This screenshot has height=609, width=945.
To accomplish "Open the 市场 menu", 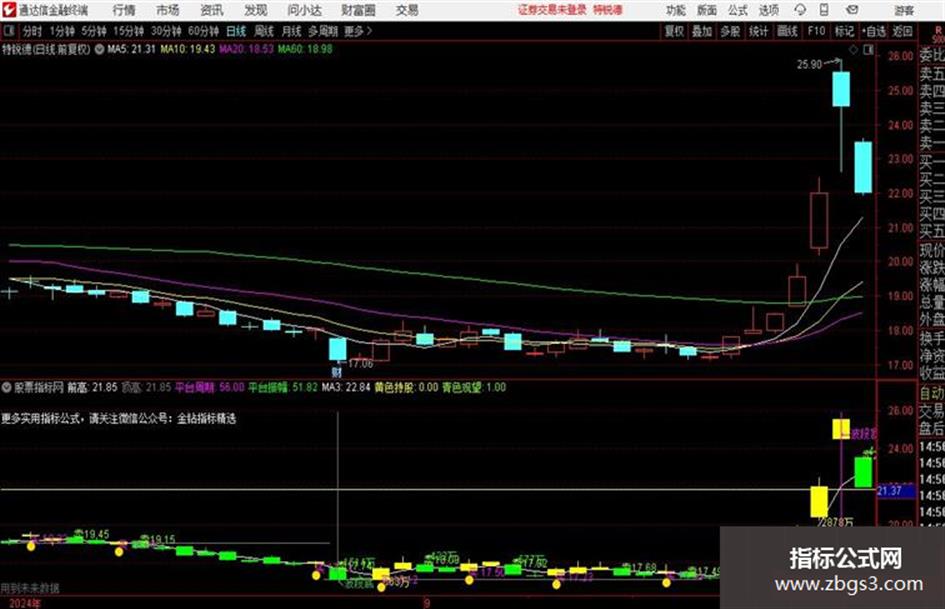I will pos(168,10).
